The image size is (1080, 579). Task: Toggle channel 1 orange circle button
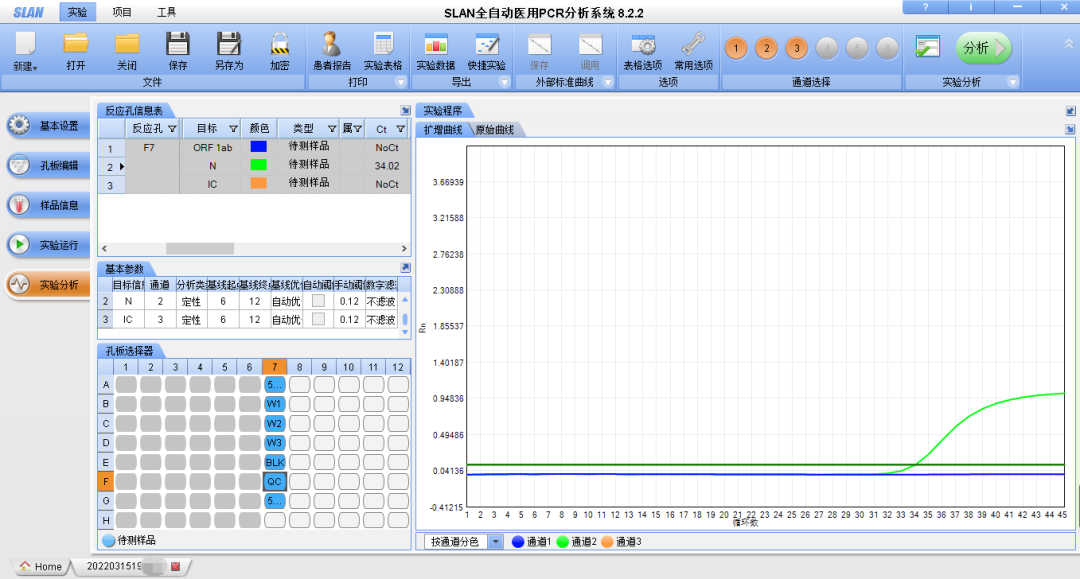[x=736, y=48]
